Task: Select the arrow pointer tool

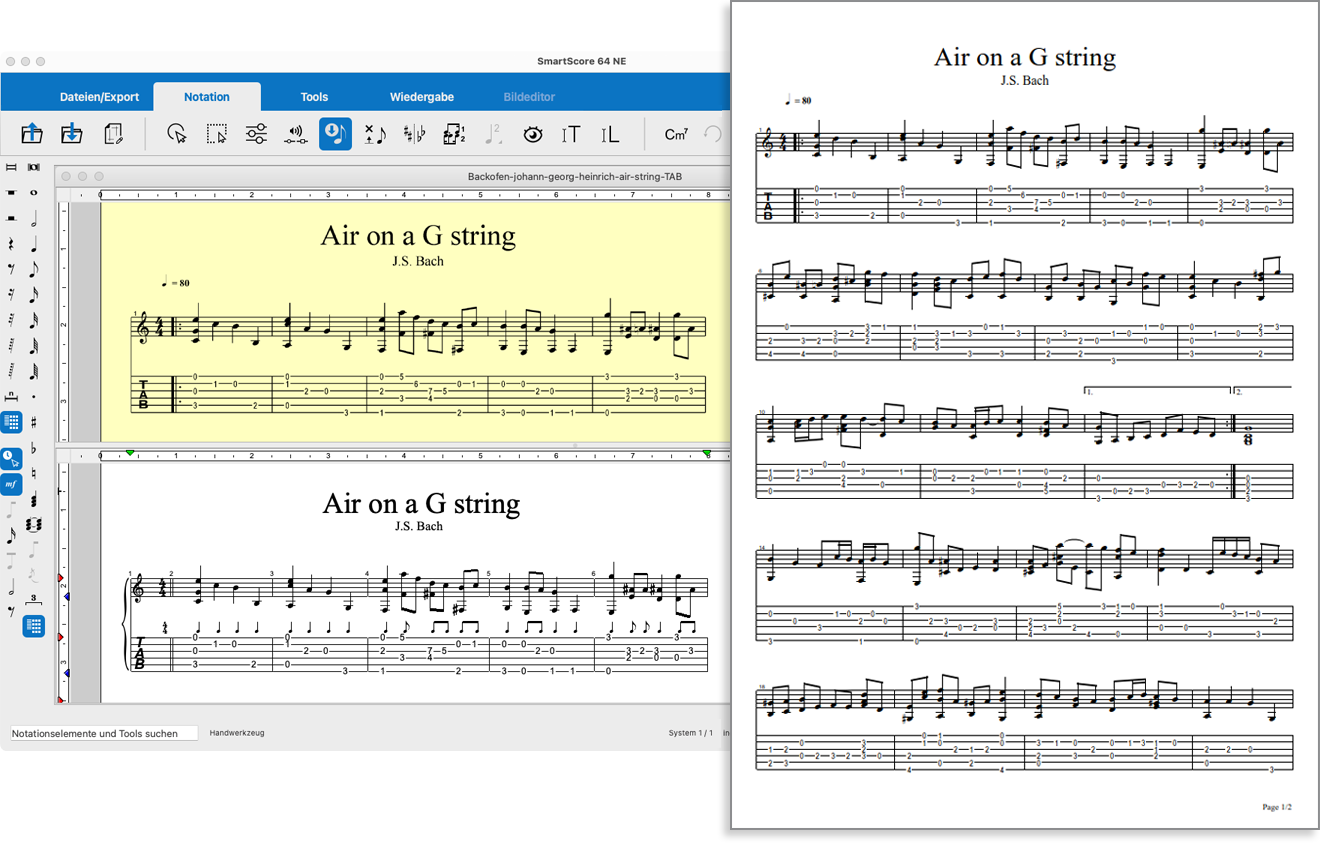Action: tap(177, 134)
